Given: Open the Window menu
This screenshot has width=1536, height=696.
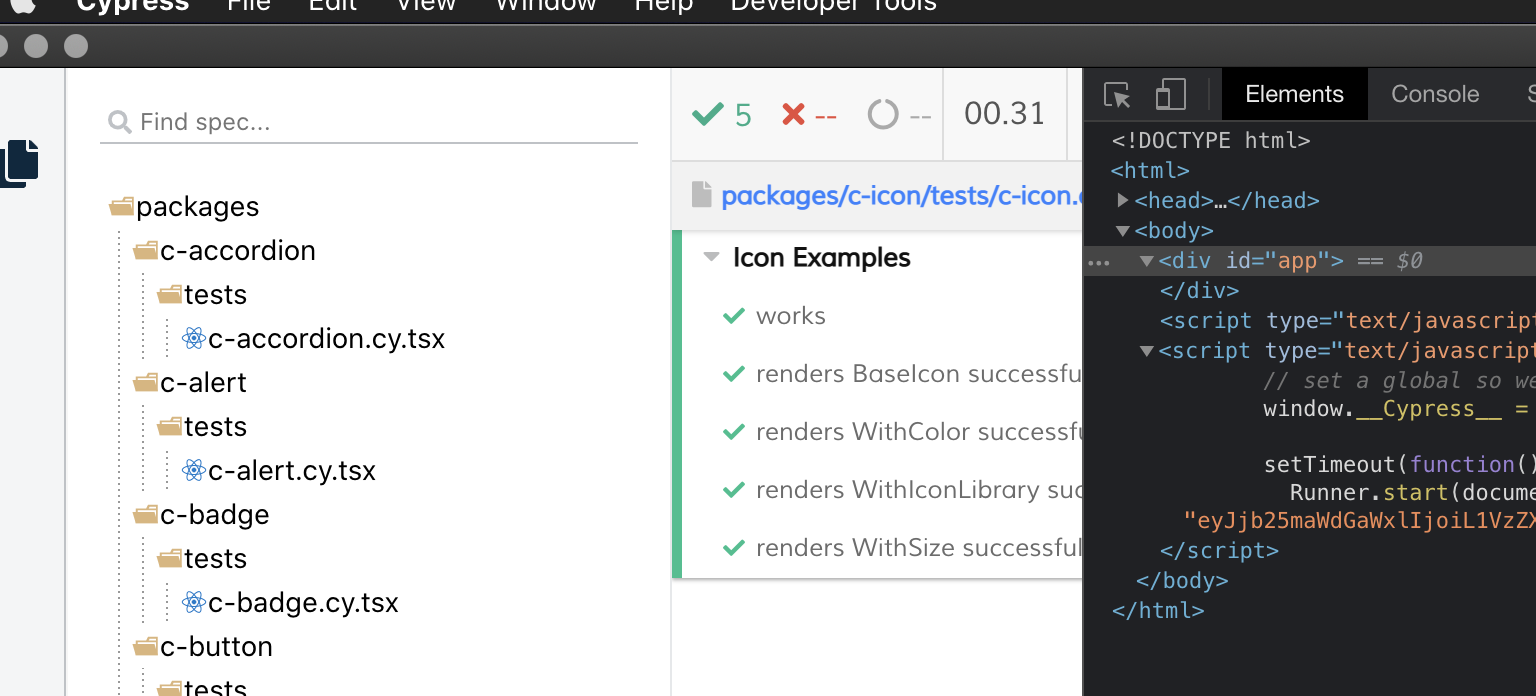Looking at the screenshot, I should point(546,5).
